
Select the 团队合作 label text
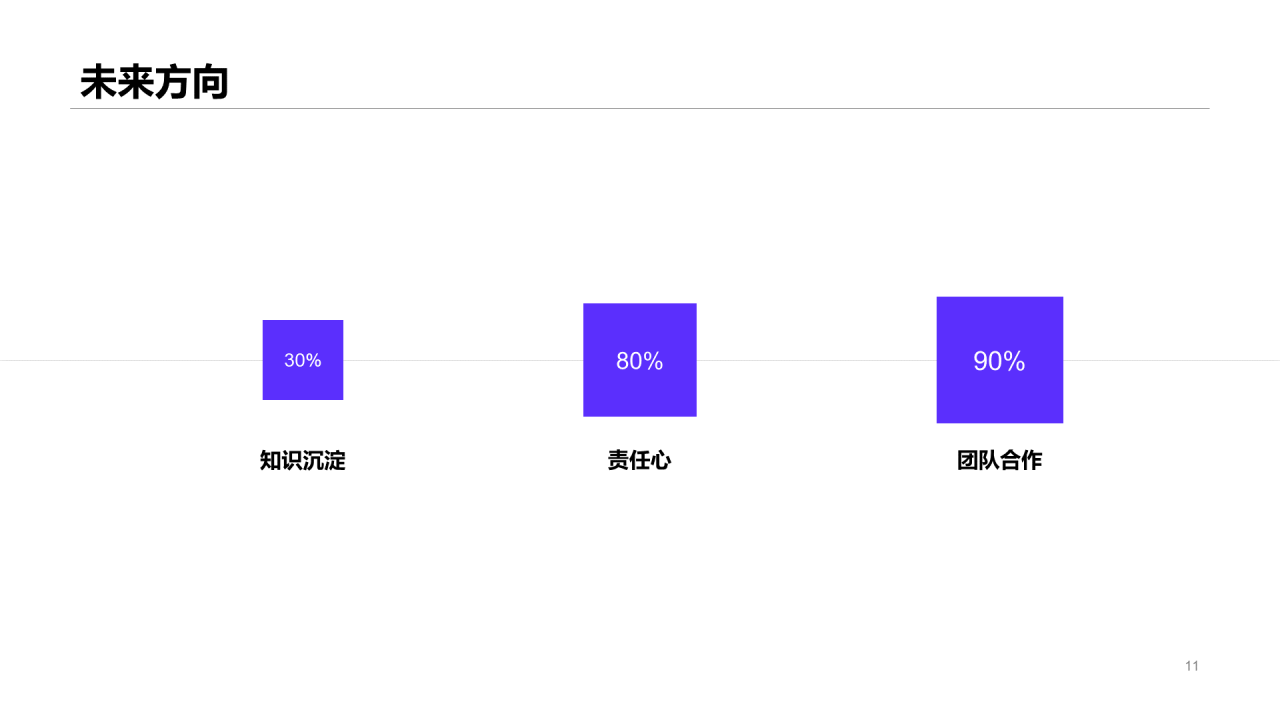coord(999,461)
